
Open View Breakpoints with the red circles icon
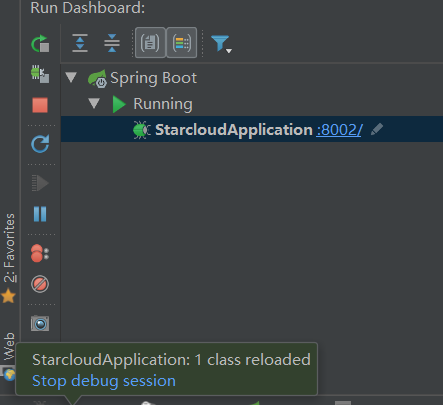coord(40,253)
